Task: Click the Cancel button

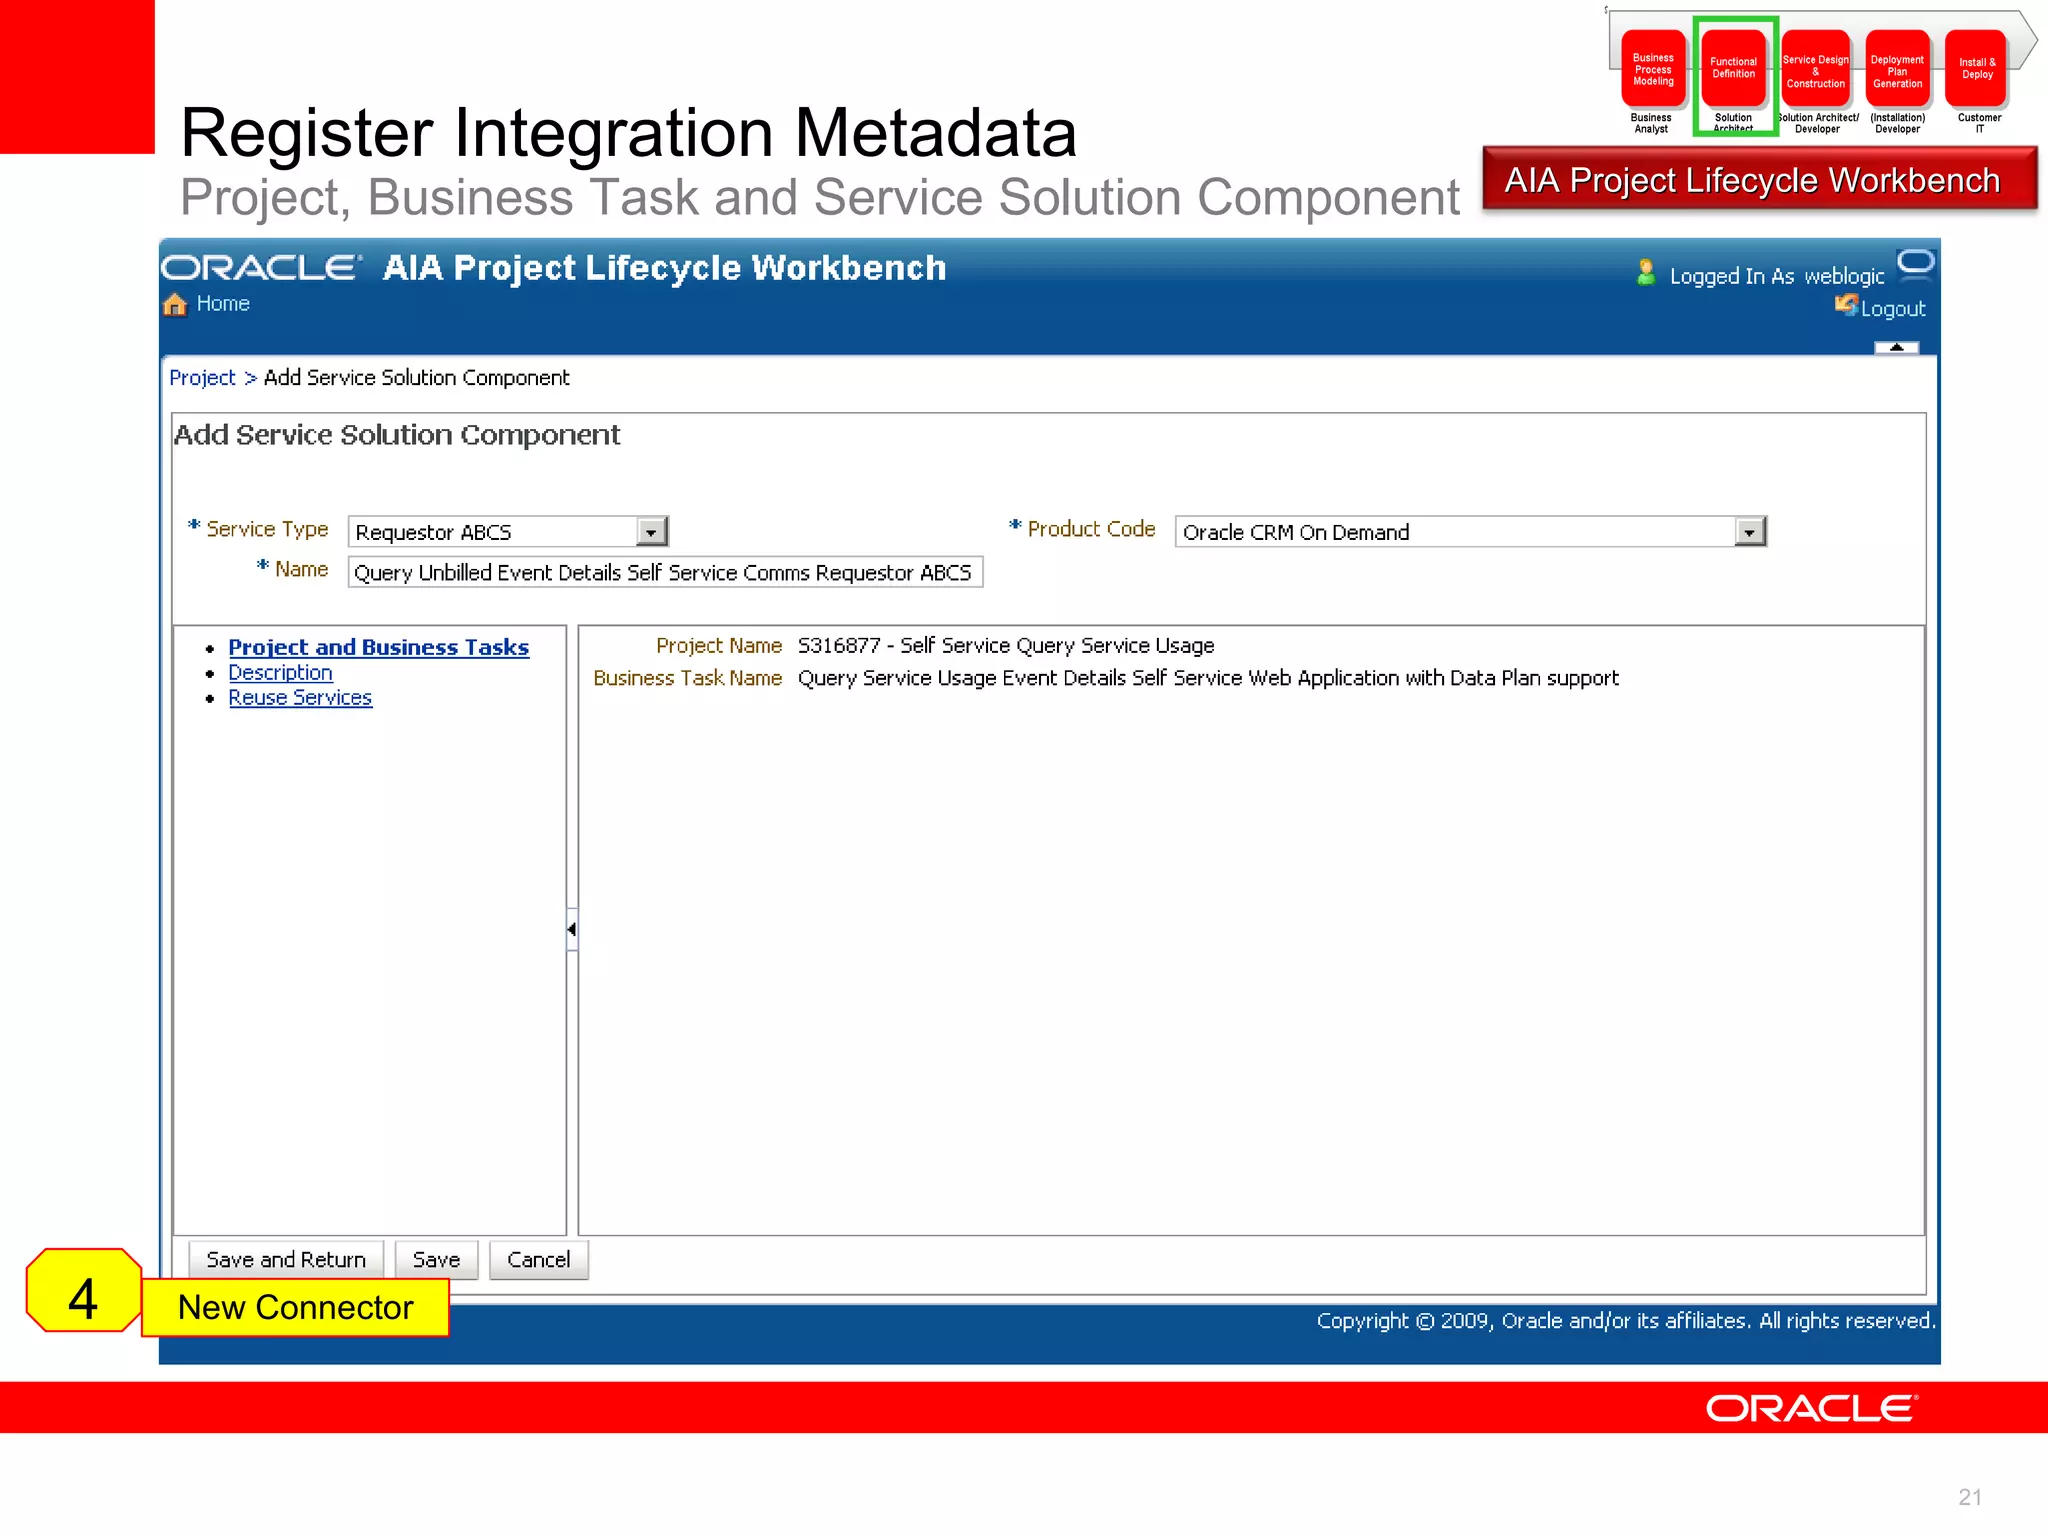Action: point(538,1260)
